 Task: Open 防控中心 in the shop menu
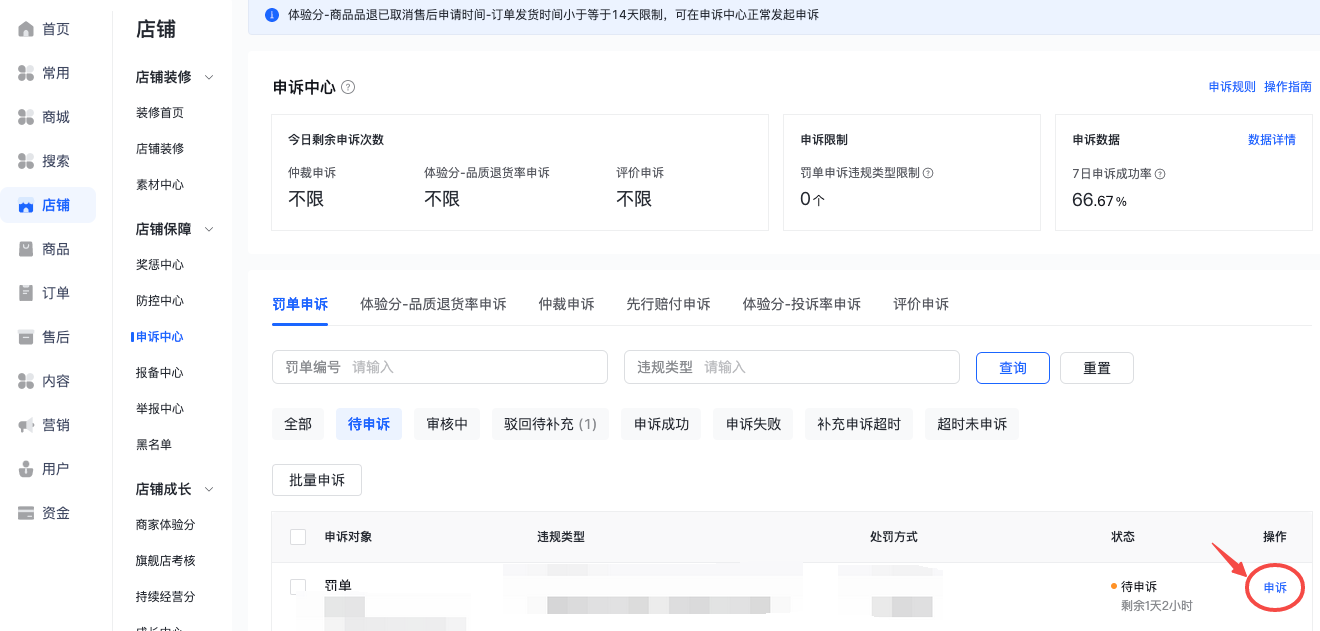[x=160, y=301]
